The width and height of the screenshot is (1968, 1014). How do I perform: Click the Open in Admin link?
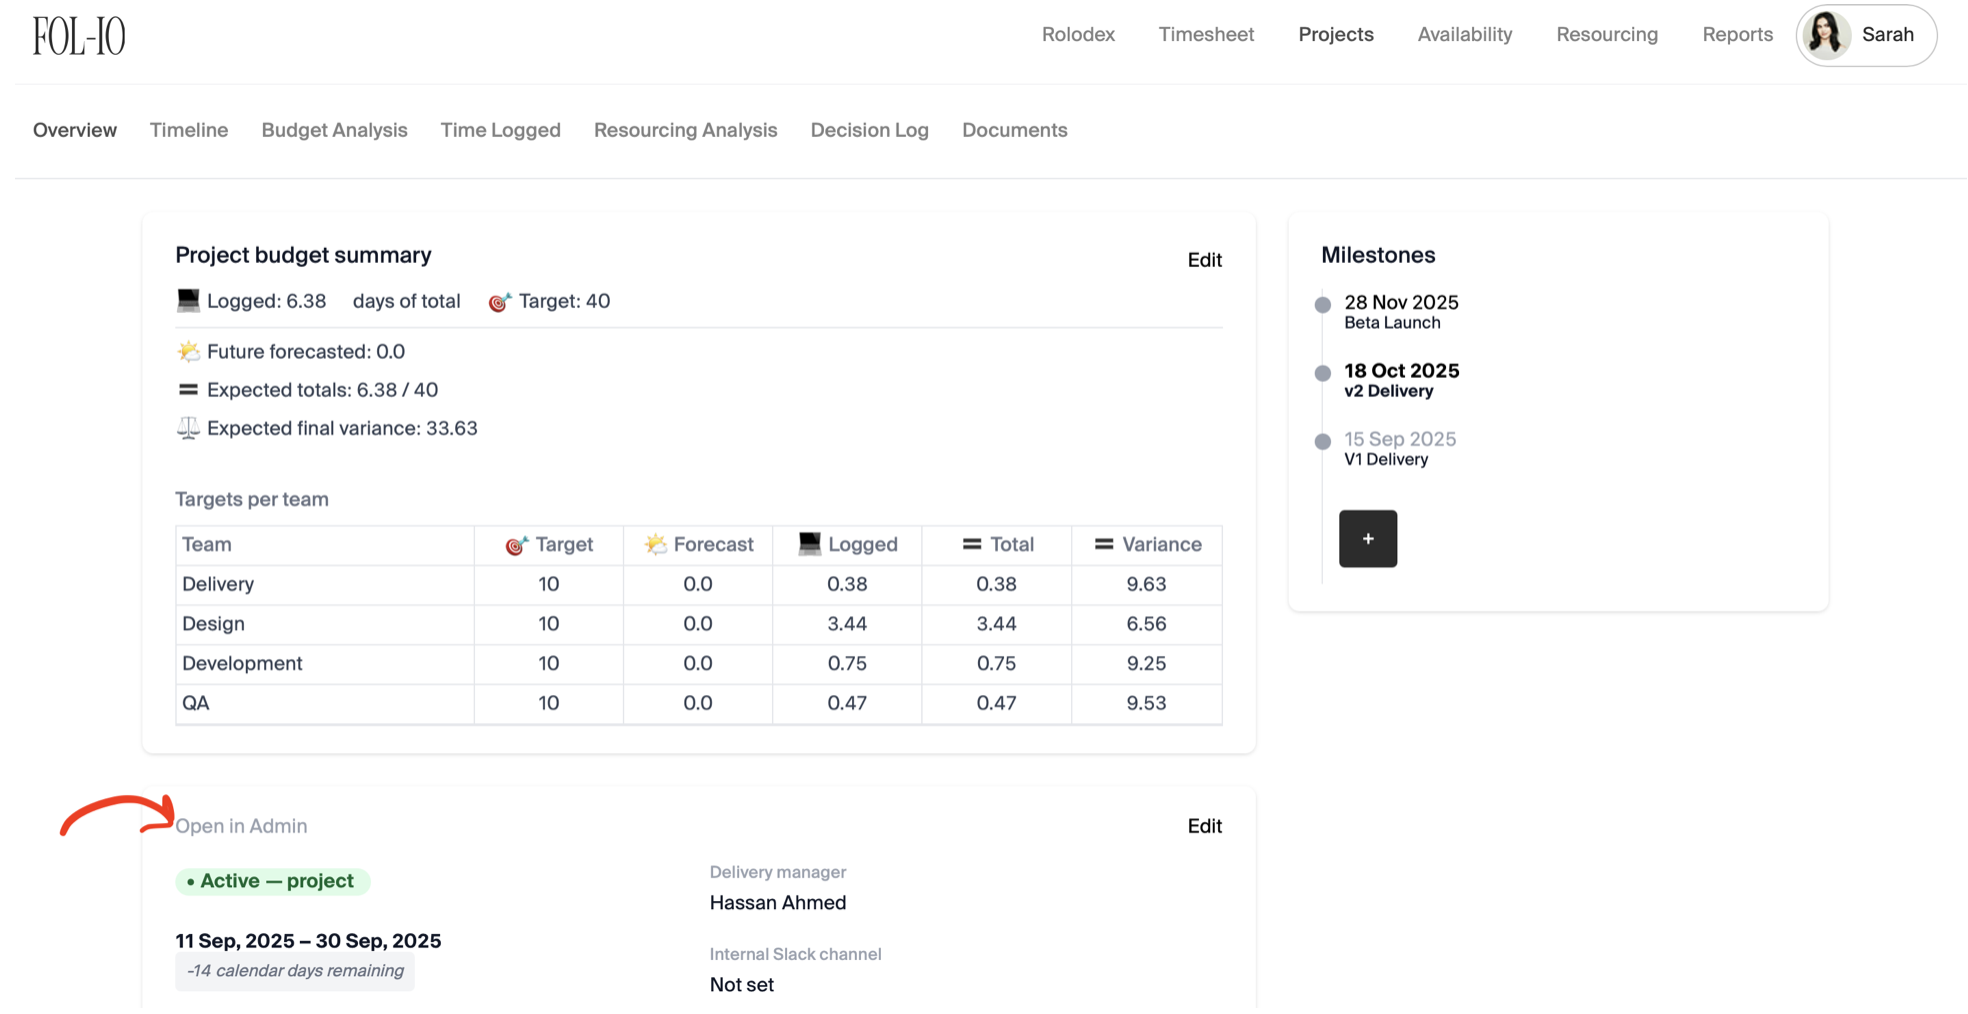[241, 826]
